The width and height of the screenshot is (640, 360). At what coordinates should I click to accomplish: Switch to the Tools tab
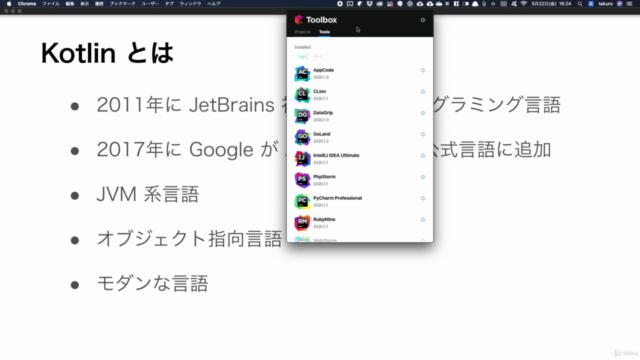pos(324,32)
